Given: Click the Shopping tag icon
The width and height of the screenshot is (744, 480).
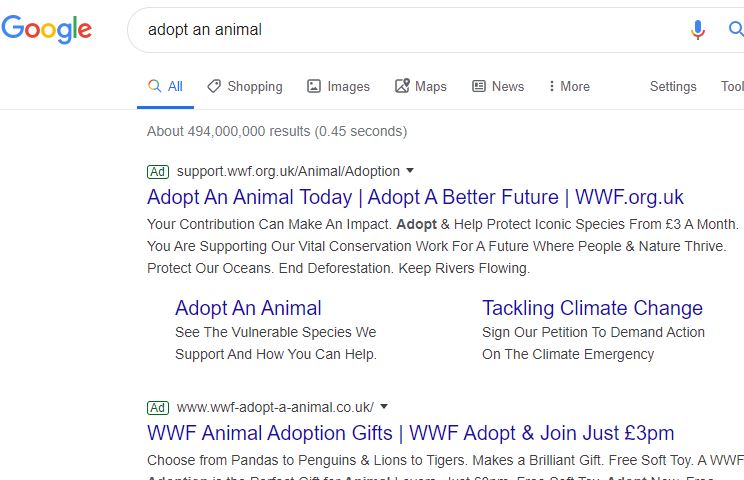Looking at the screenshot, I should tap(214, 86).
